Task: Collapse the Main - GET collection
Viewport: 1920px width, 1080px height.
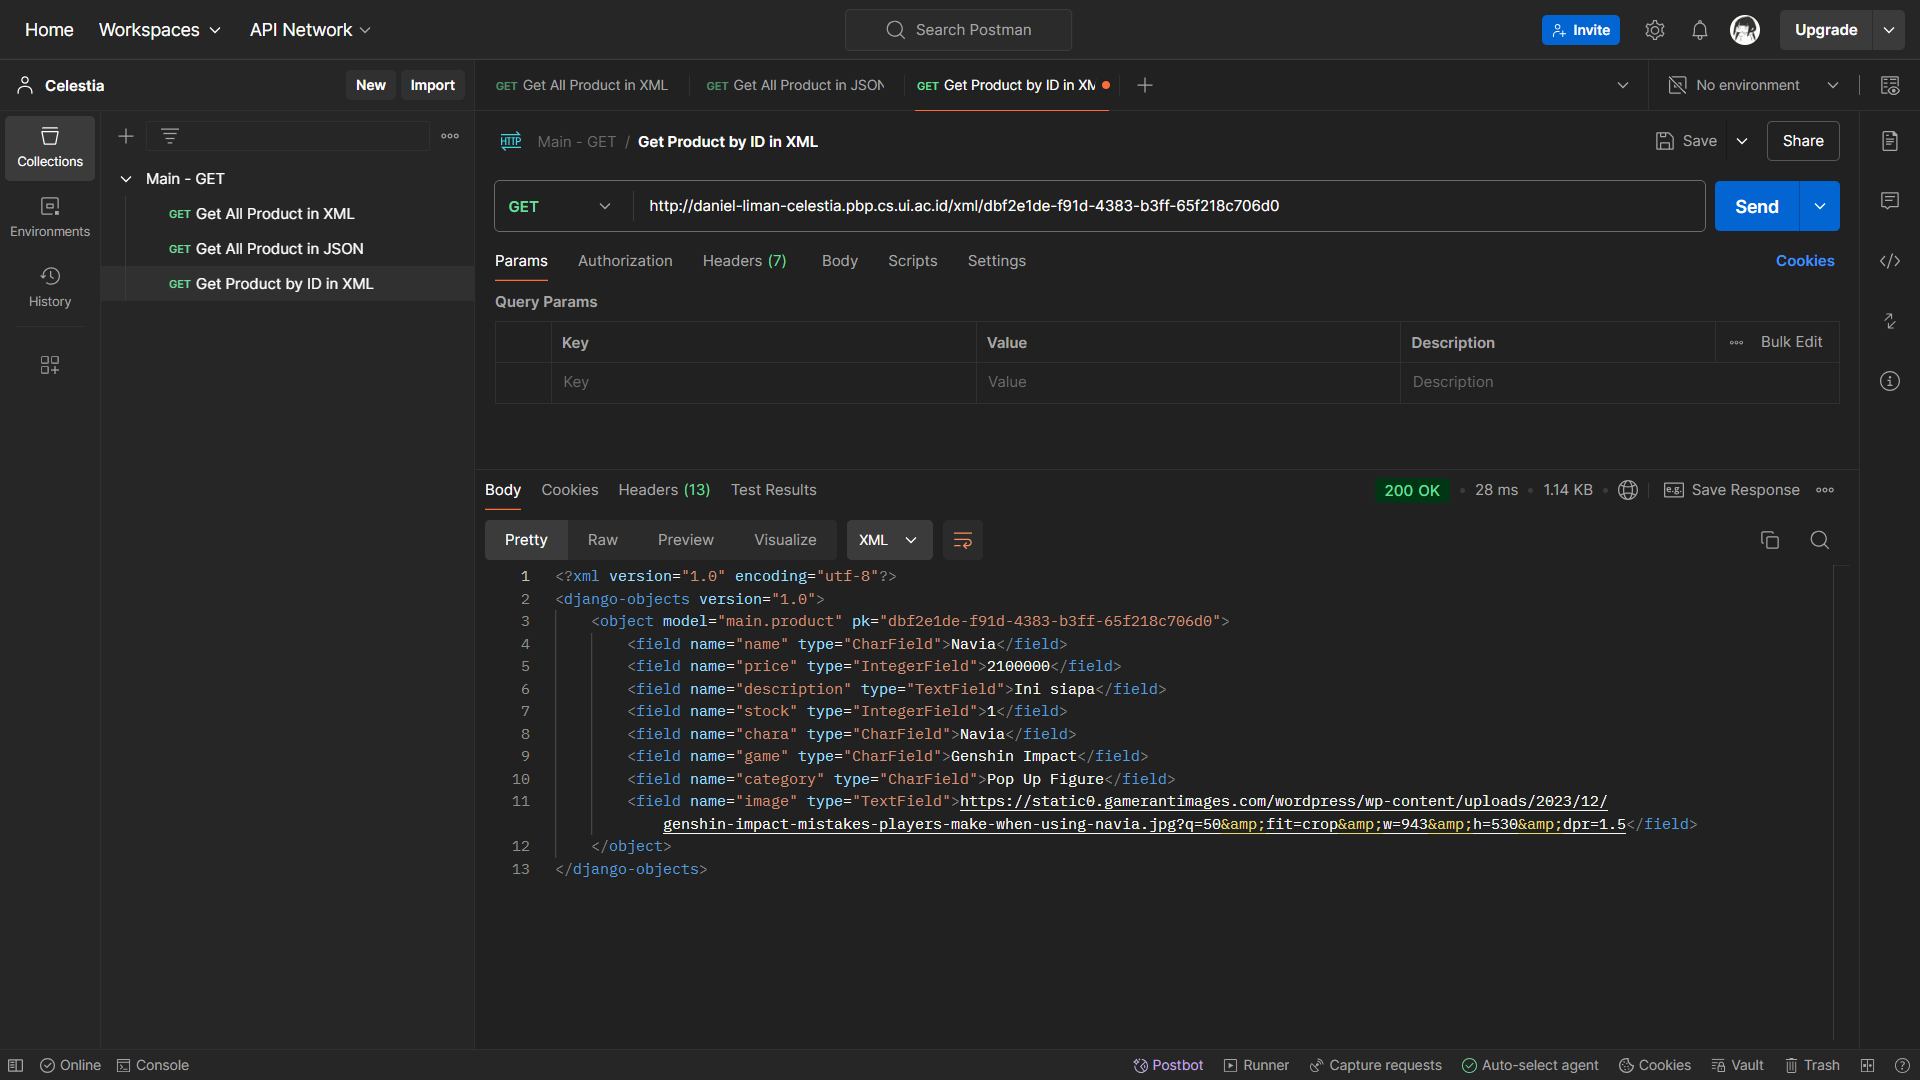Action: [x=126, y=179]
